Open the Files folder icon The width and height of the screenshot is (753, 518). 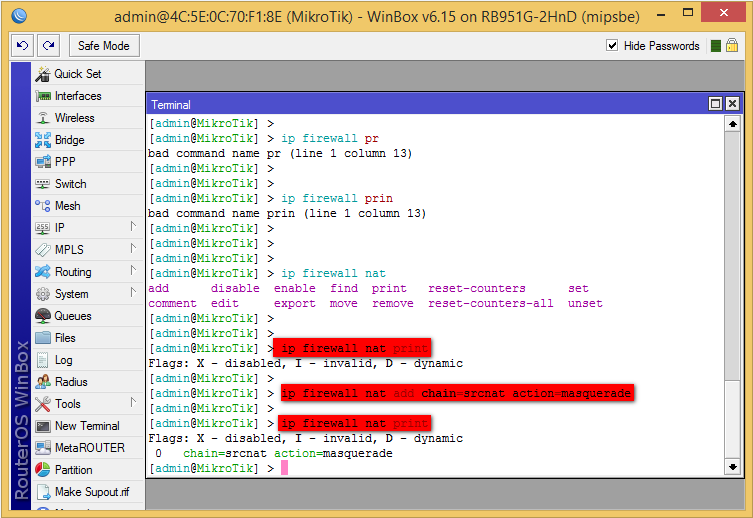click(x=43, y=337)
